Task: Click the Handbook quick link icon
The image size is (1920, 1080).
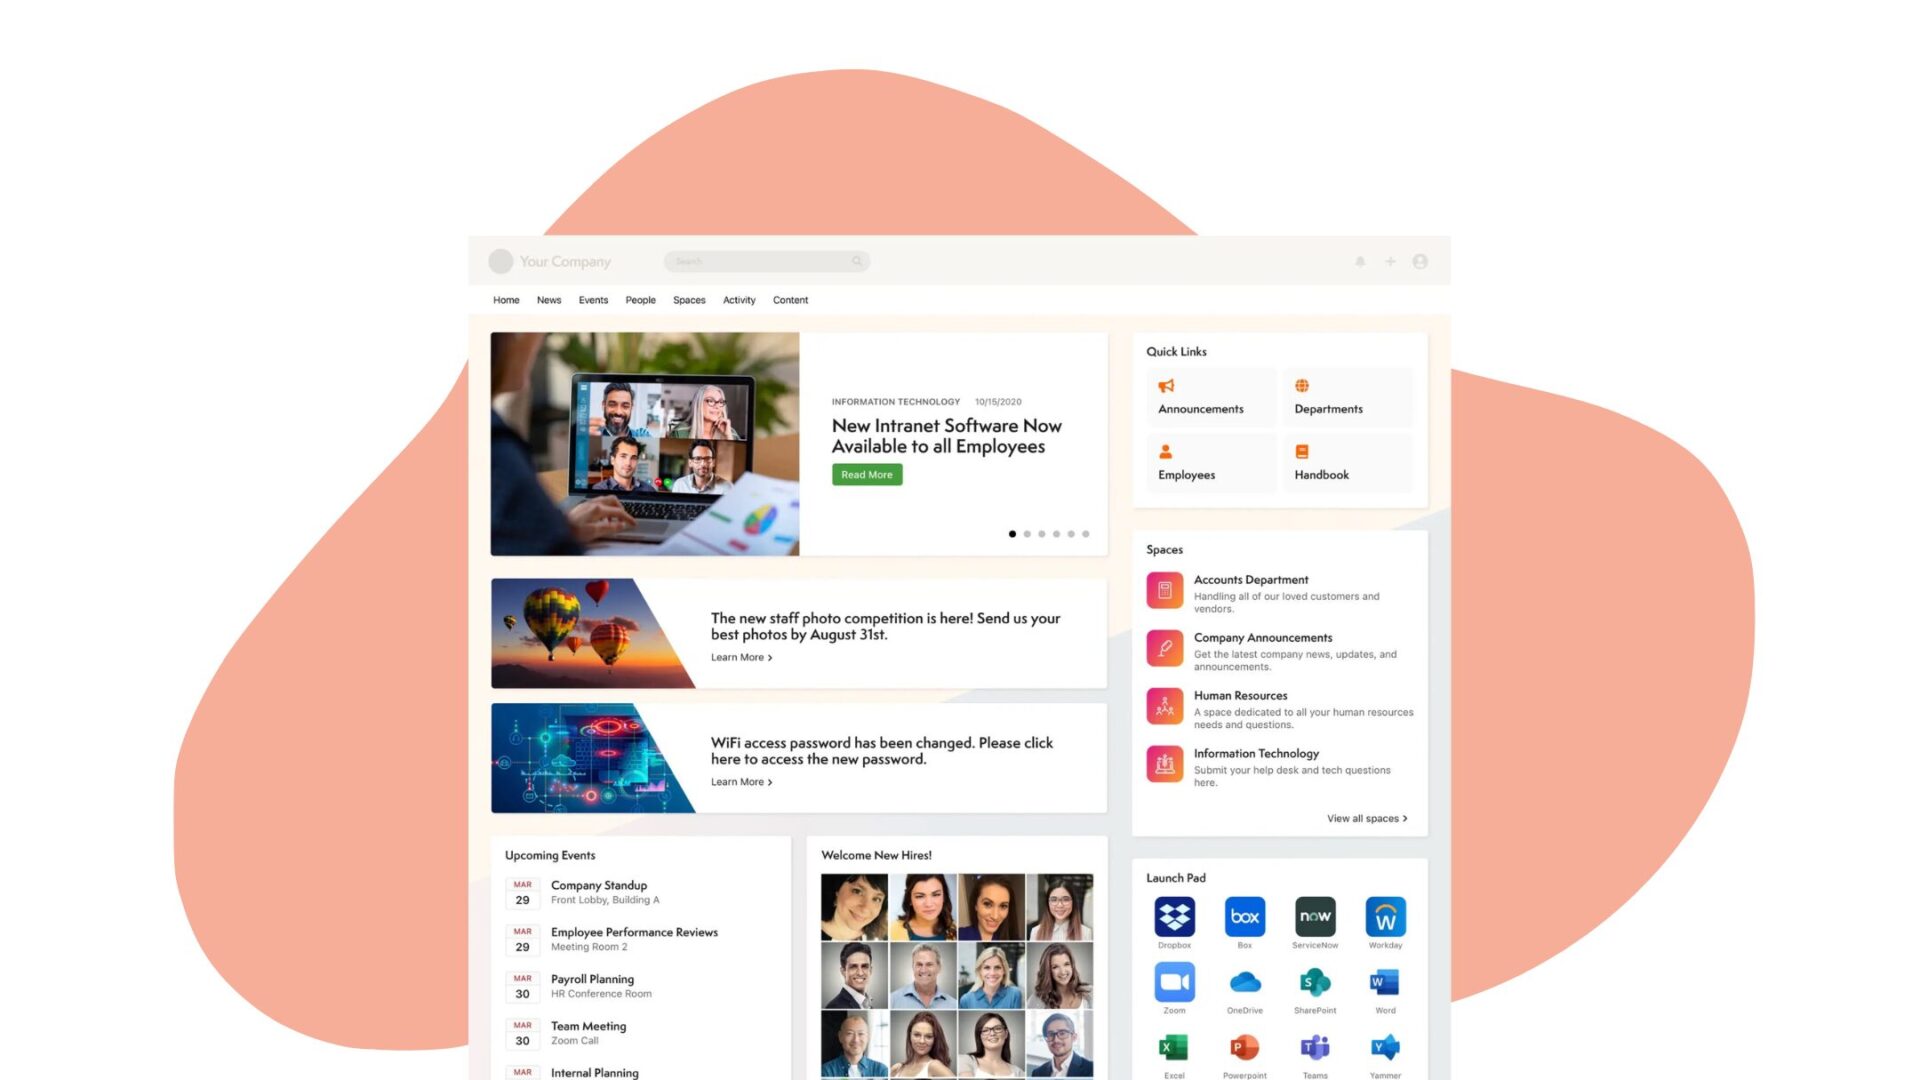Action: 1303,451
